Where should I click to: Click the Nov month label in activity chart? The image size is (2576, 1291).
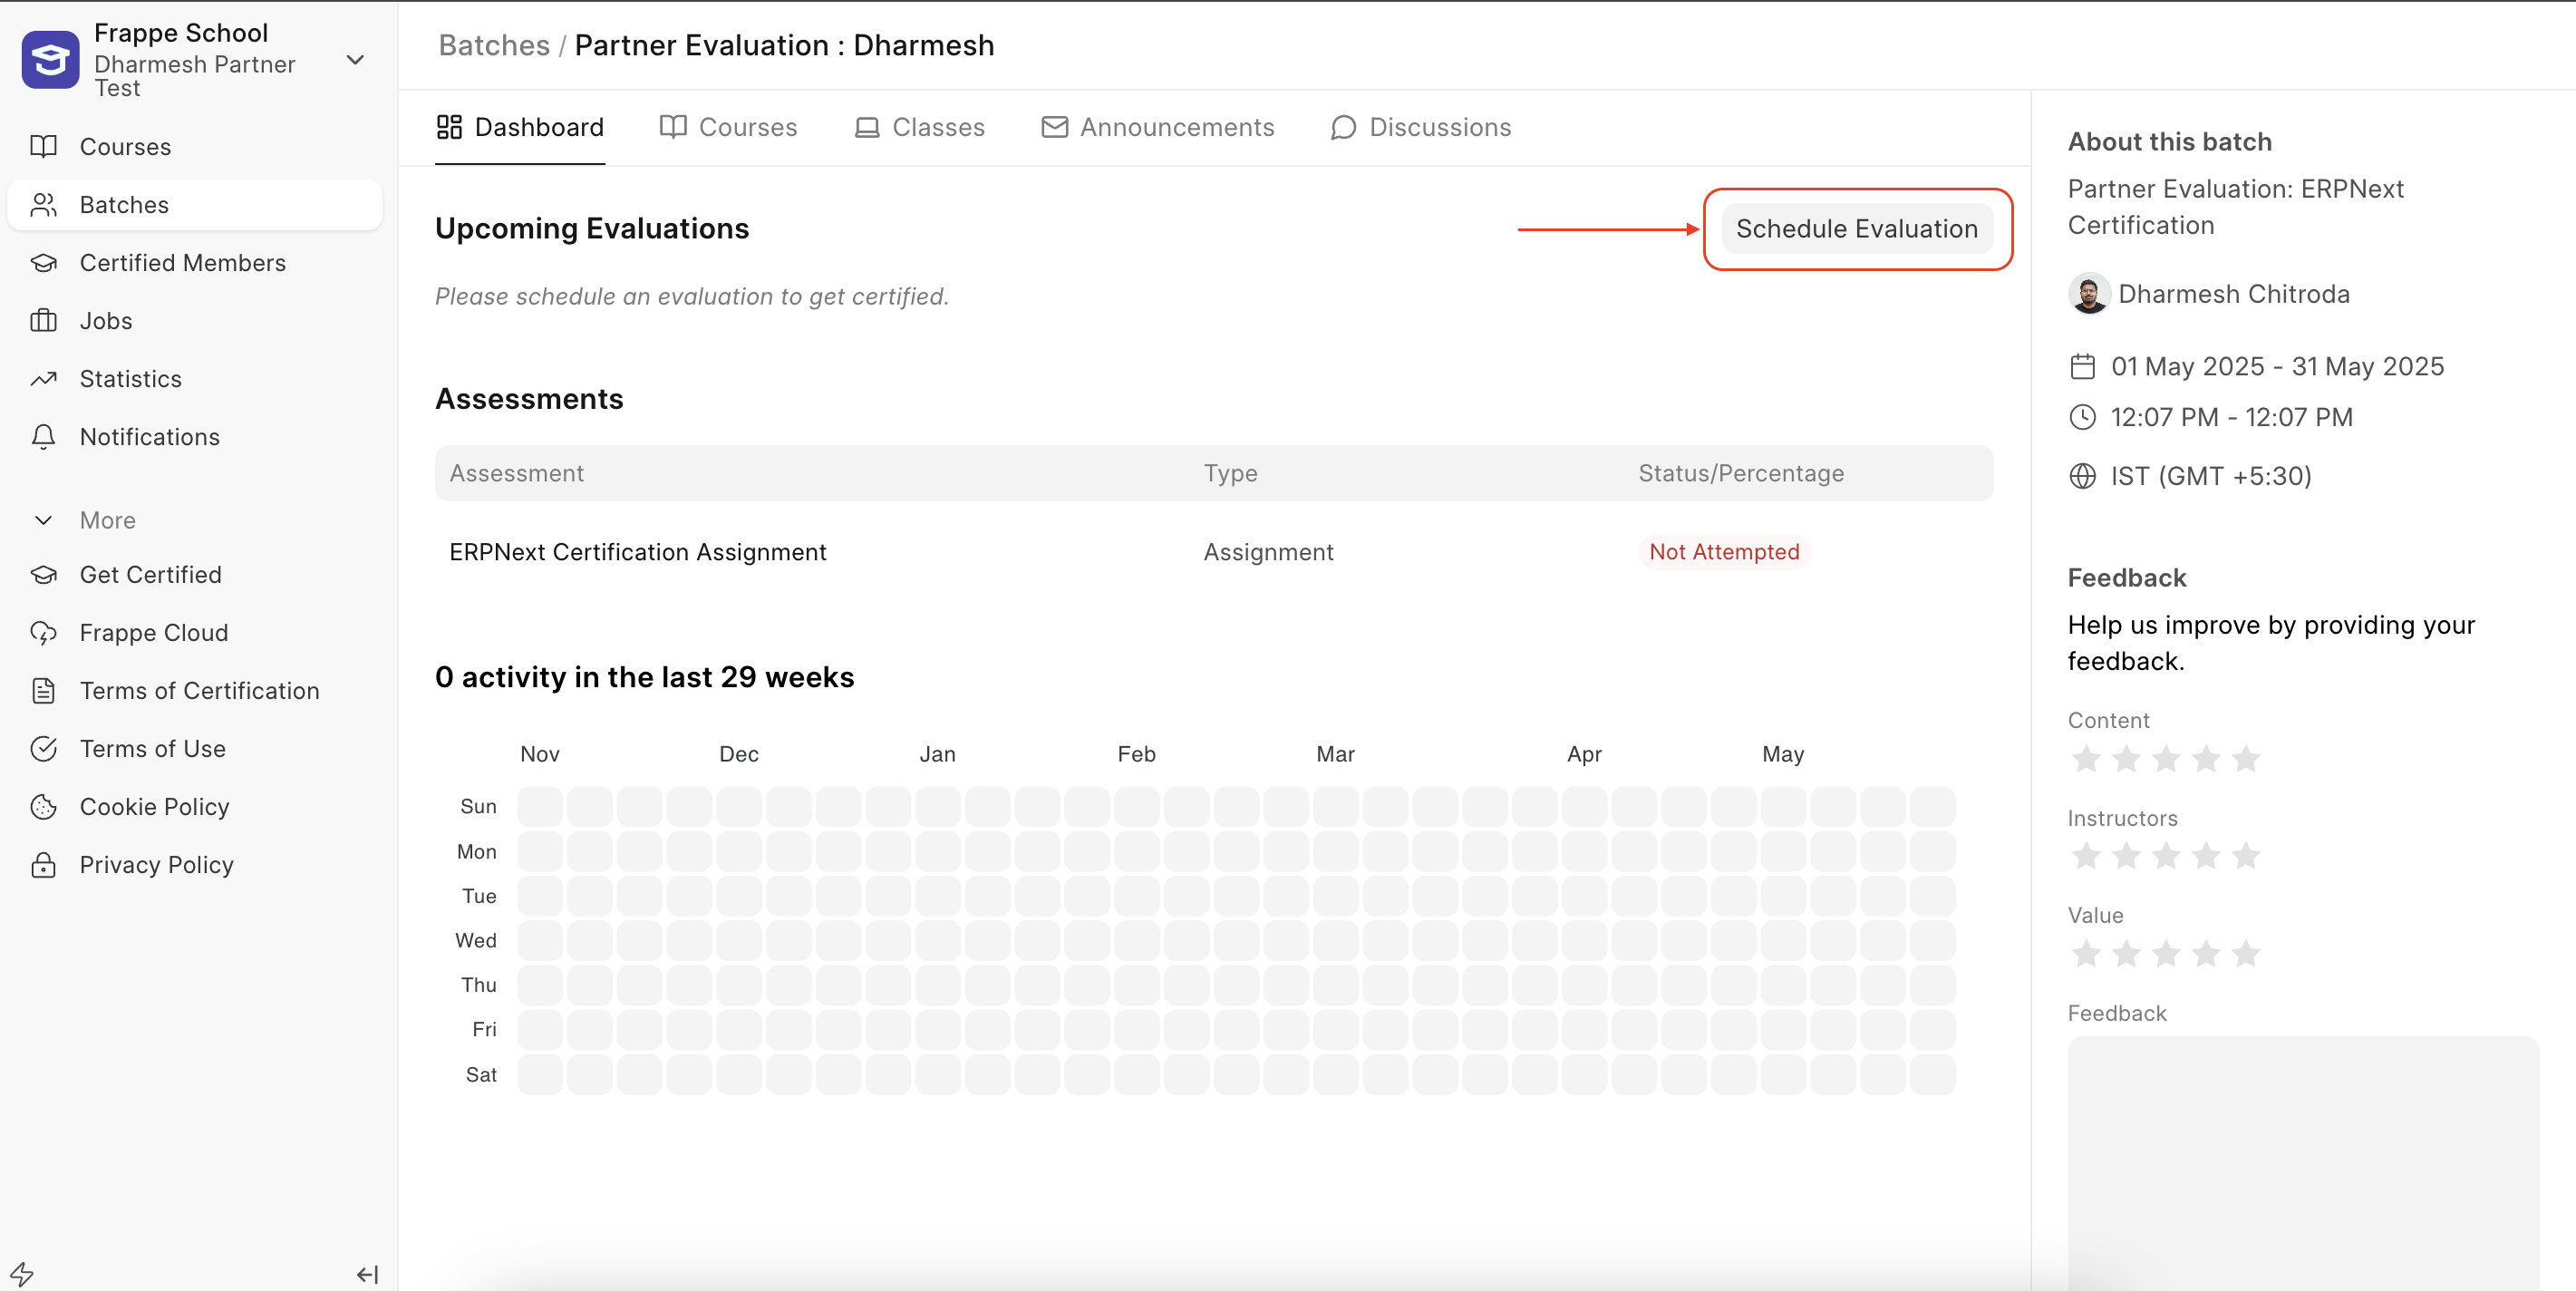tap(540, 754)
